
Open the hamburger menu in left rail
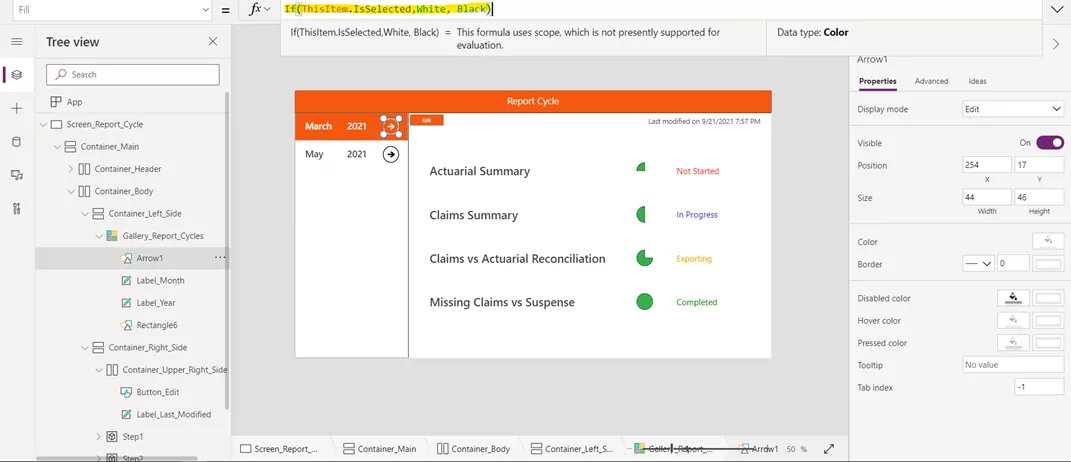(17, 42)
